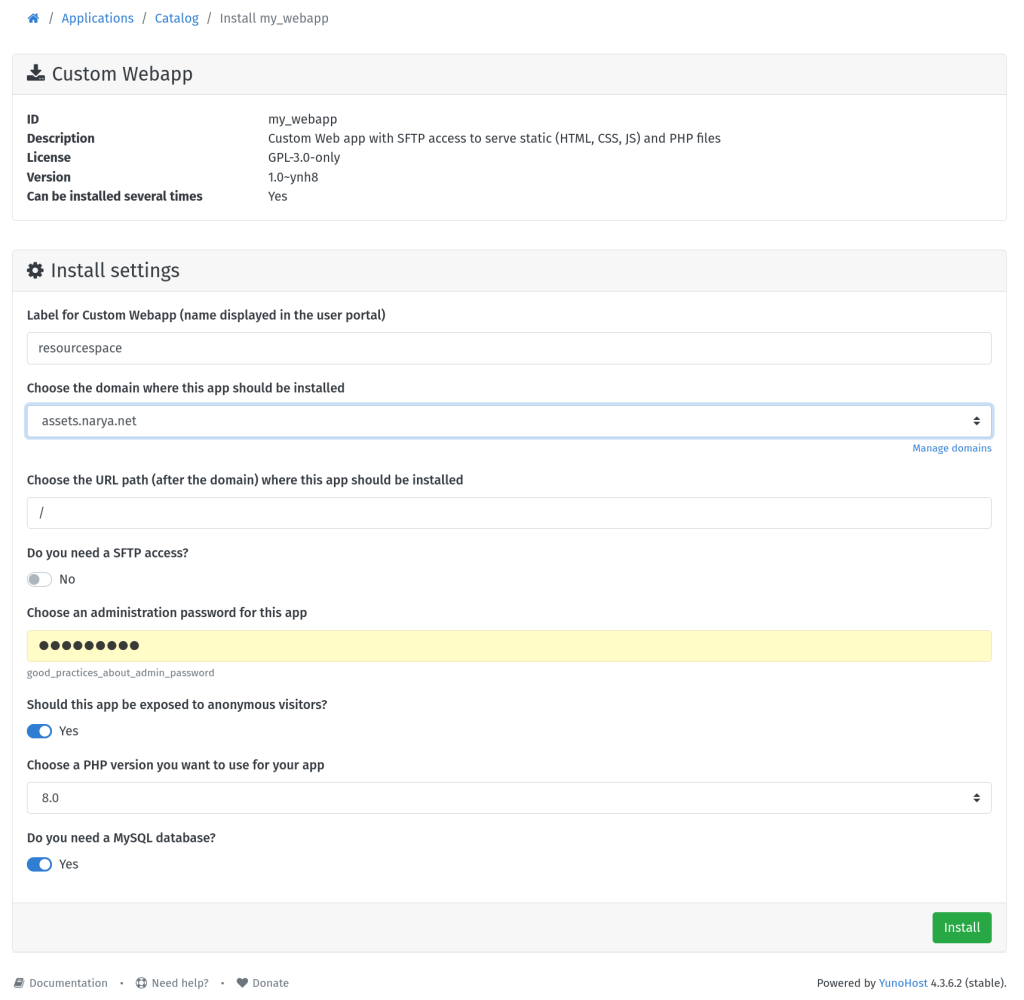Turn off the MySQL database option
The height and width of the screenshot is (1000, 1024).
click(39, 864)
